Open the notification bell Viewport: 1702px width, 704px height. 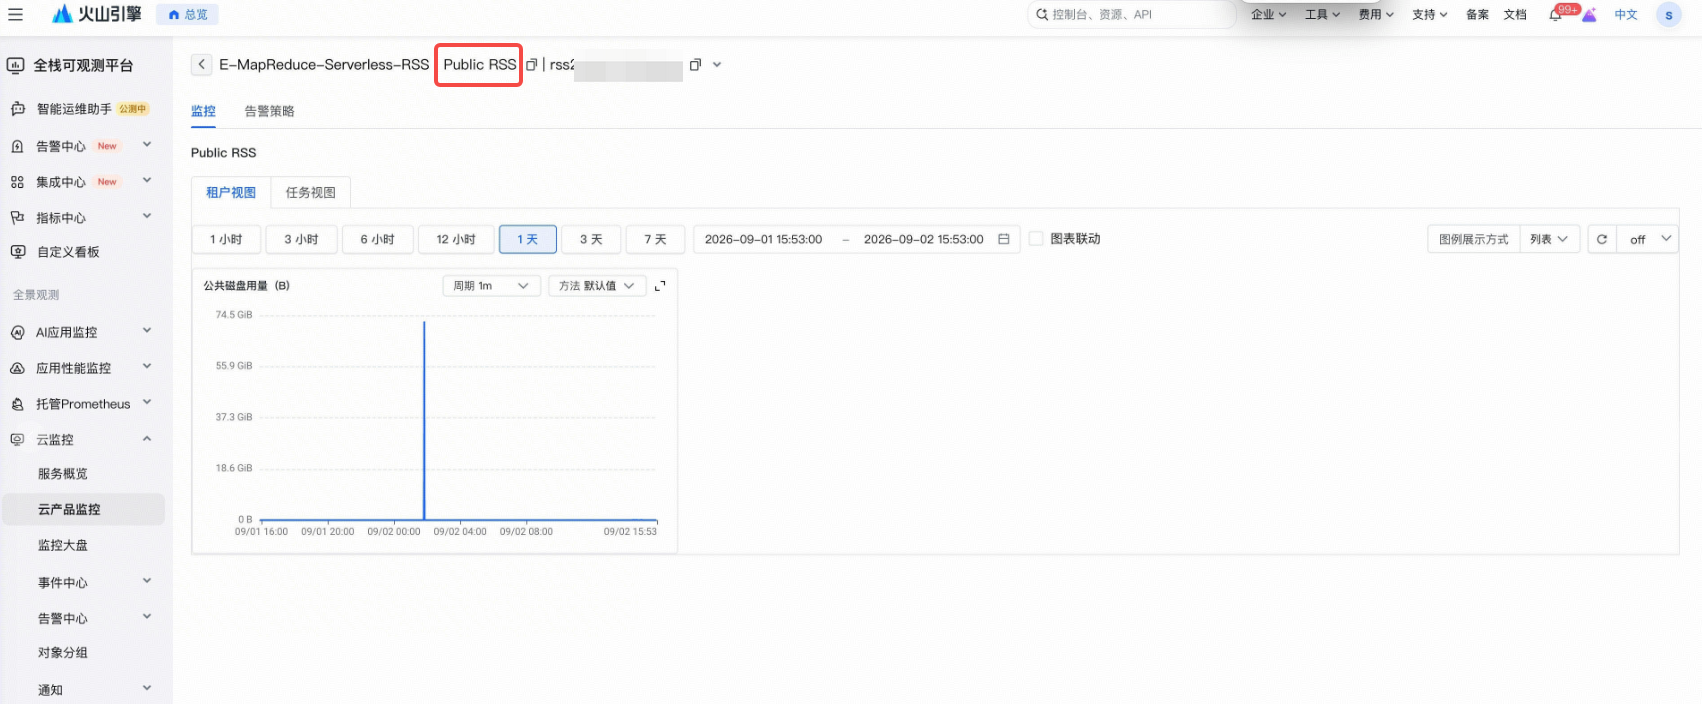point(1555,15)
